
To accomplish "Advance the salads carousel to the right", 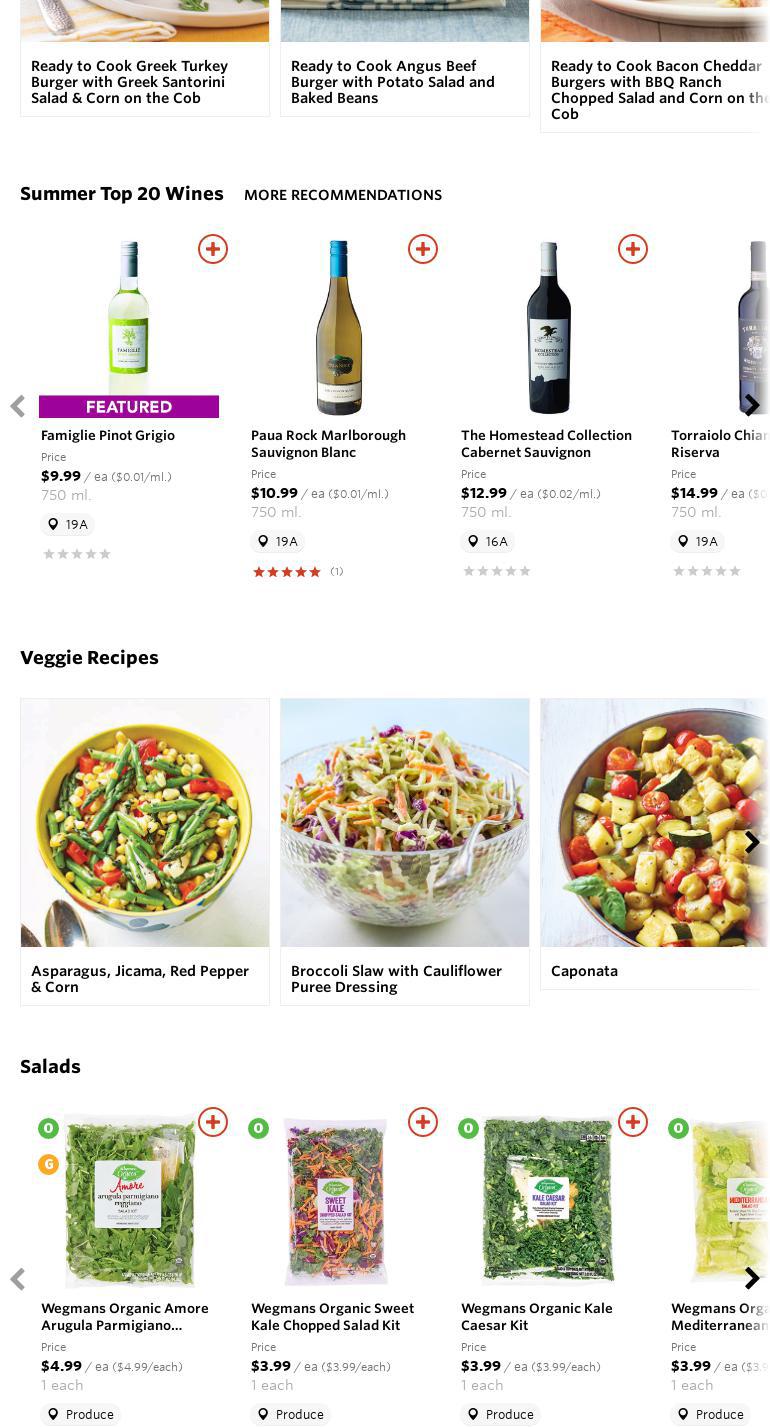I will [x=752, y=1278].
